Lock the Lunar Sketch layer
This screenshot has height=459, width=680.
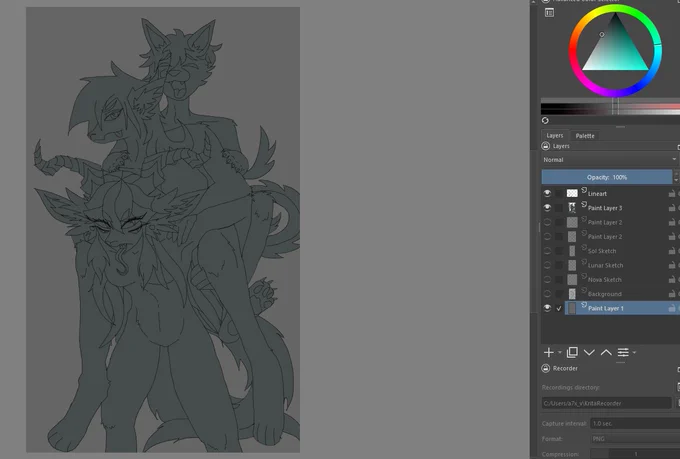671,265
